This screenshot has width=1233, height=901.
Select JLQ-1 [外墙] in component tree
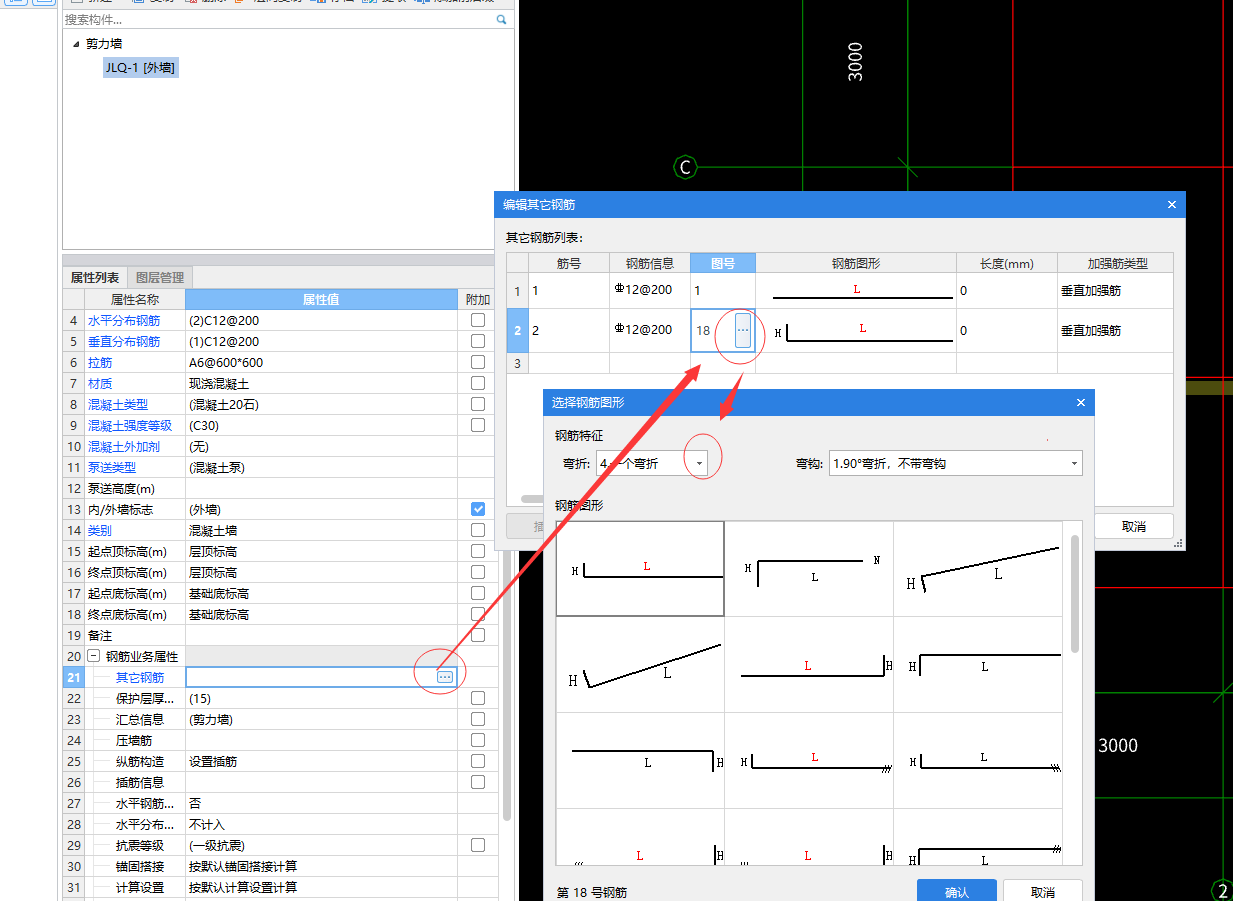click(140, 68)
